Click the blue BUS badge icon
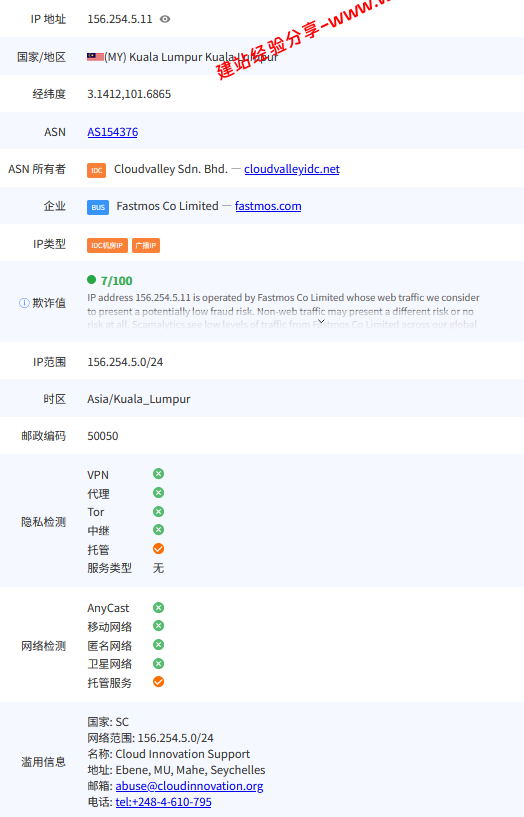The height and width of the screenshot is (817, 524). [98, 207]
